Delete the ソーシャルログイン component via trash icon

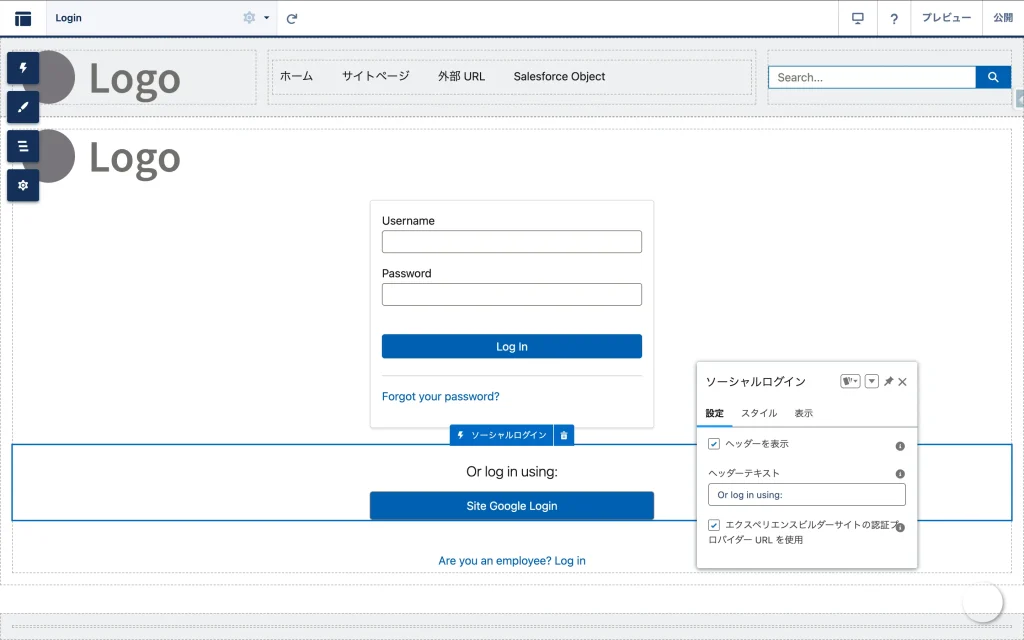pos(564,435)
